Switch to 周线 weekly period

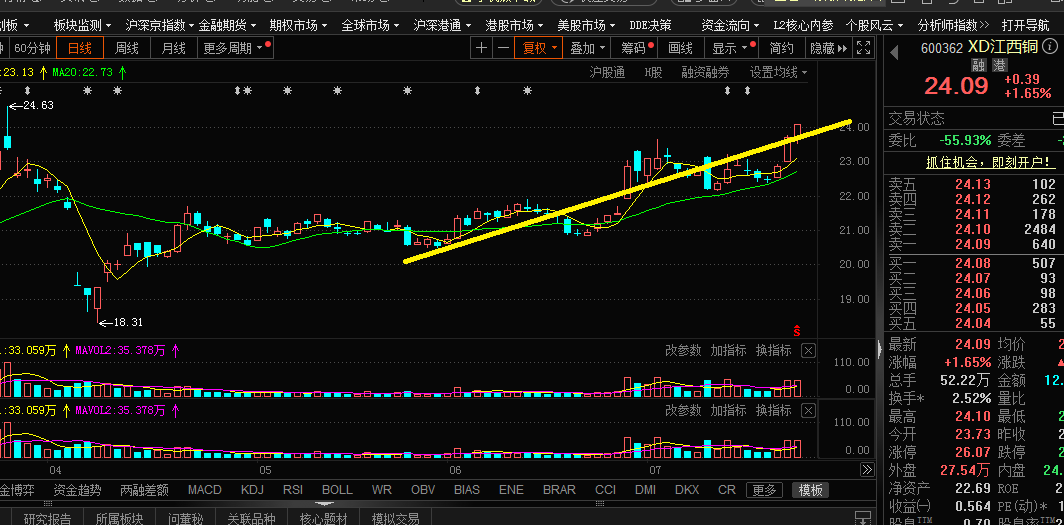pyautogui.click(x=126, y=48)
